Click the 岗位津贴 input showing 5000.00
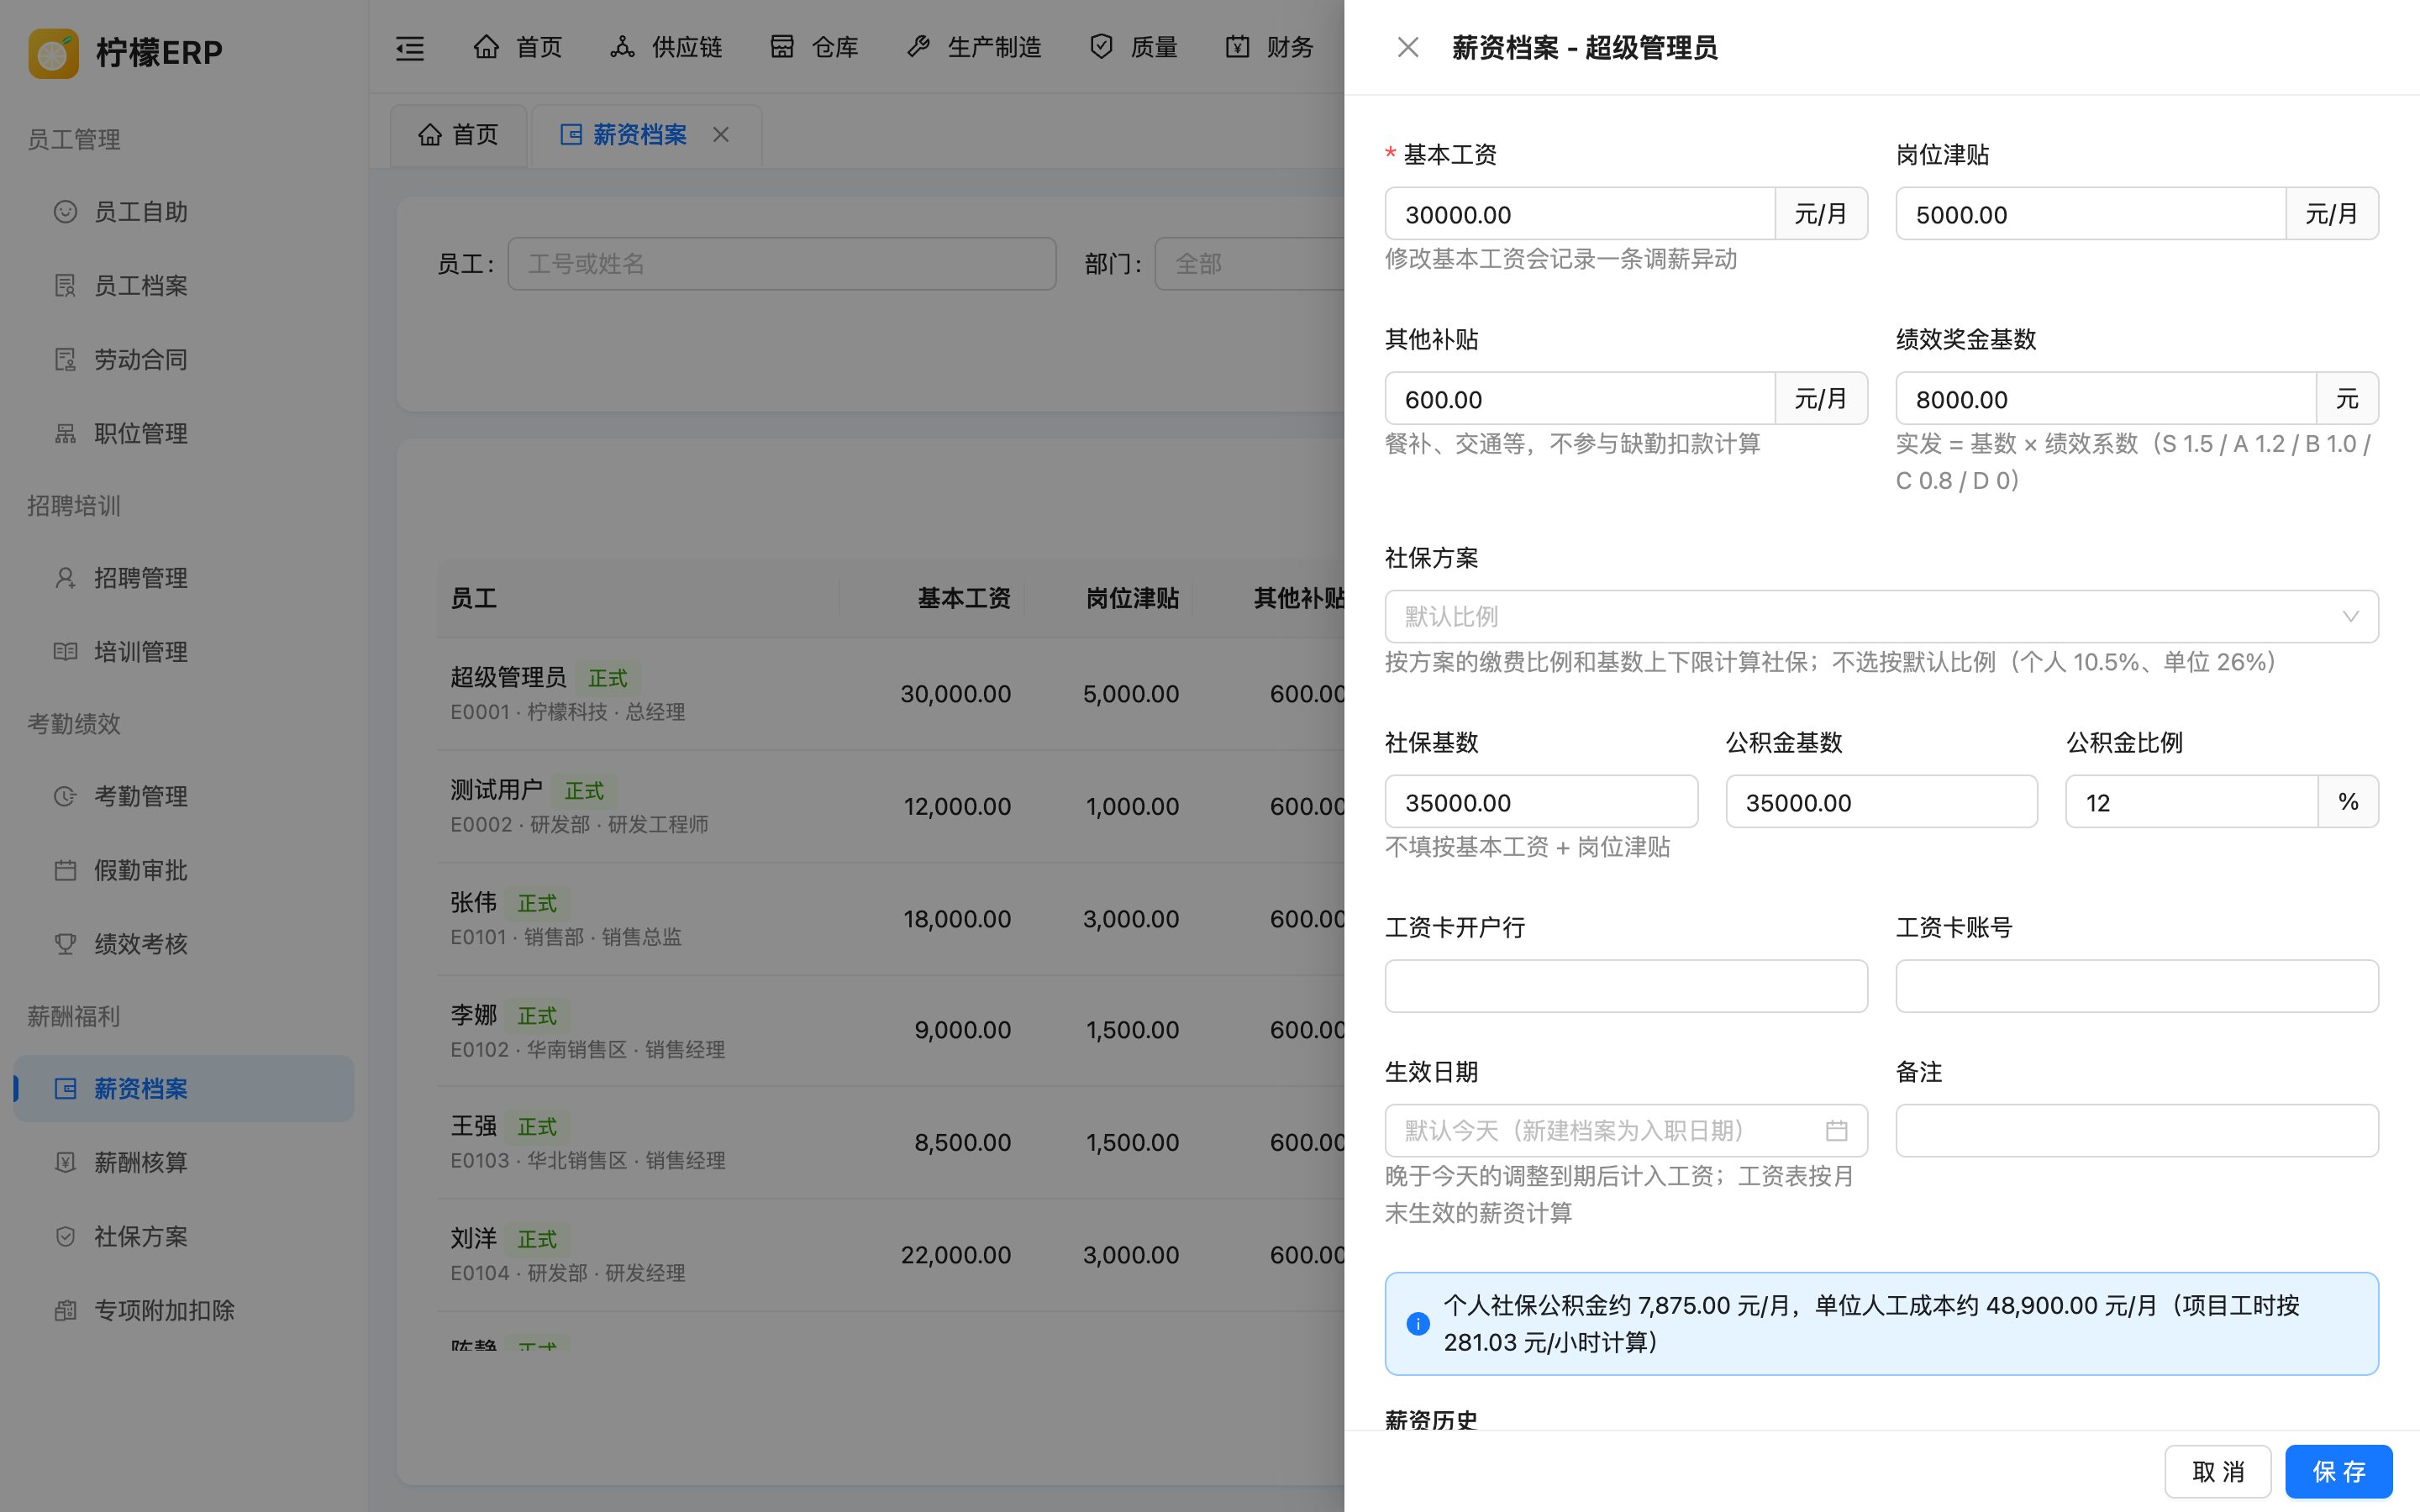 point(2090,214)
